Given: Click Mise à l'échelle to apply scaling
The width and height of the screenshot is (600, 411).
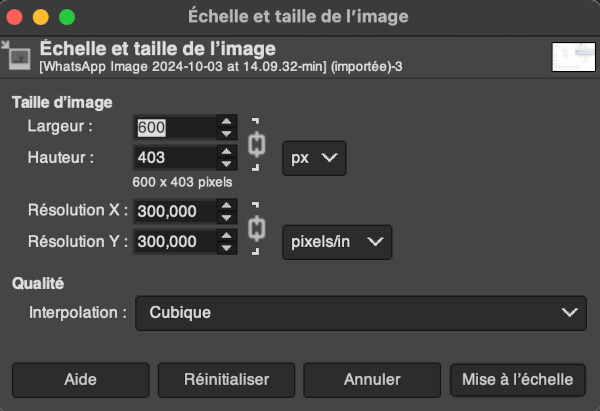Looking at the screenshot, I should point(517,380).
